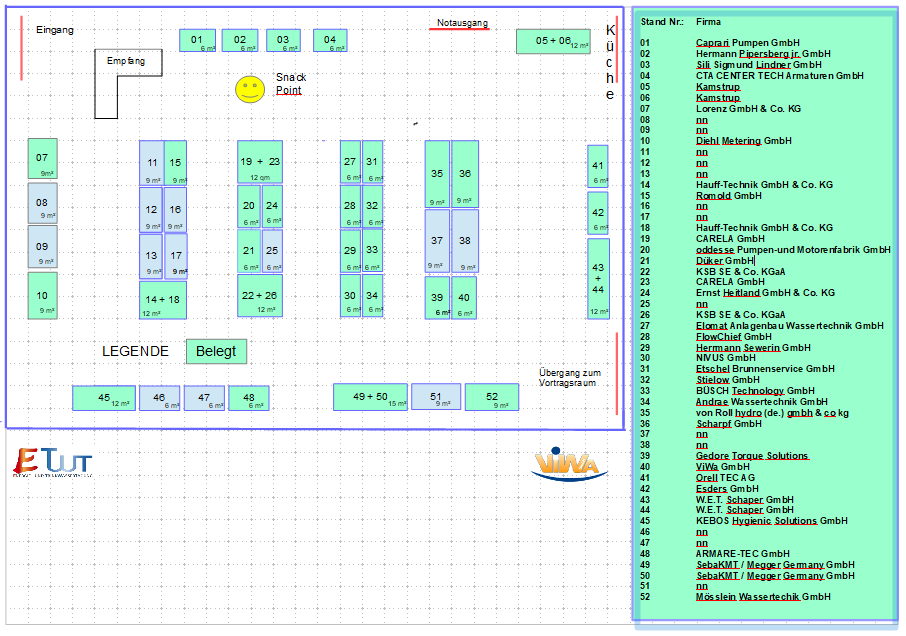Click booth 10 in the left column

tap(42, 296)
